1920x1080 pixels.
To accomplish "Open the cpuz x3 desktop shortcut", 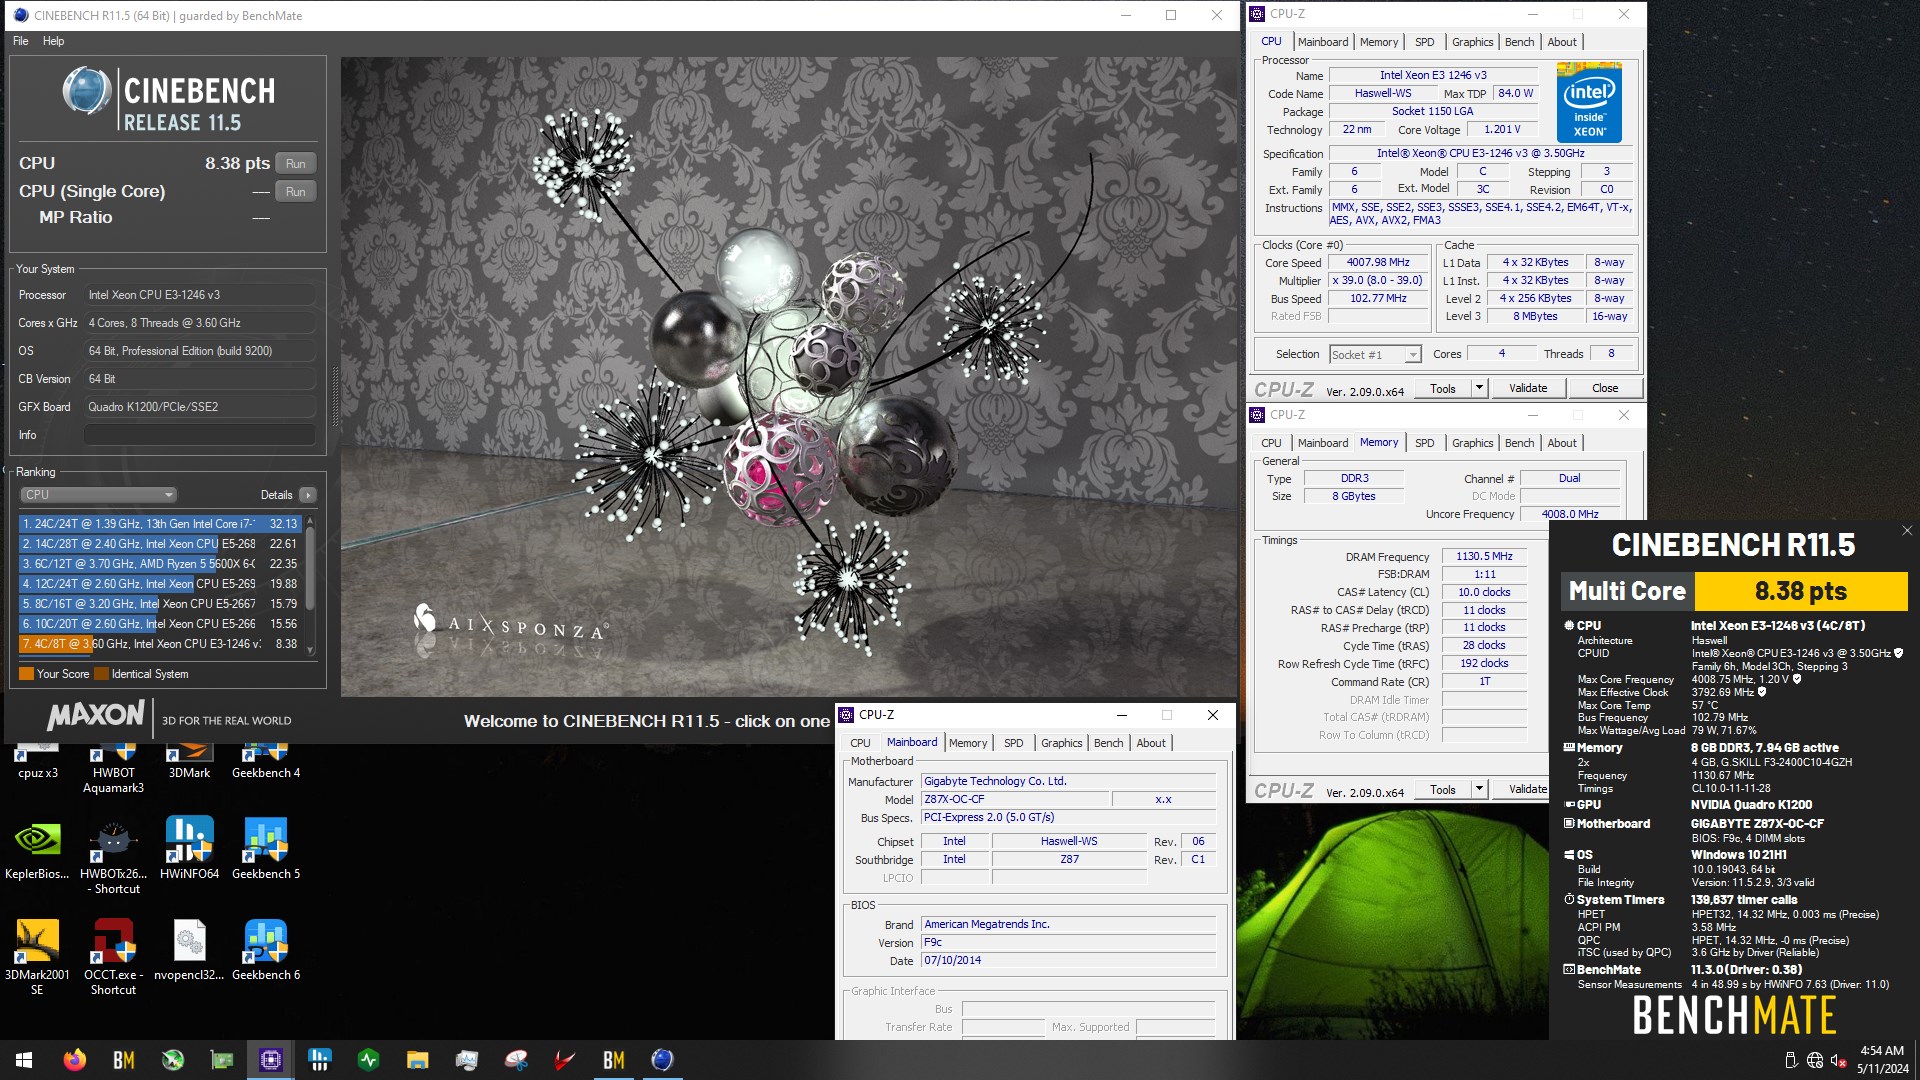I will 37,762.
